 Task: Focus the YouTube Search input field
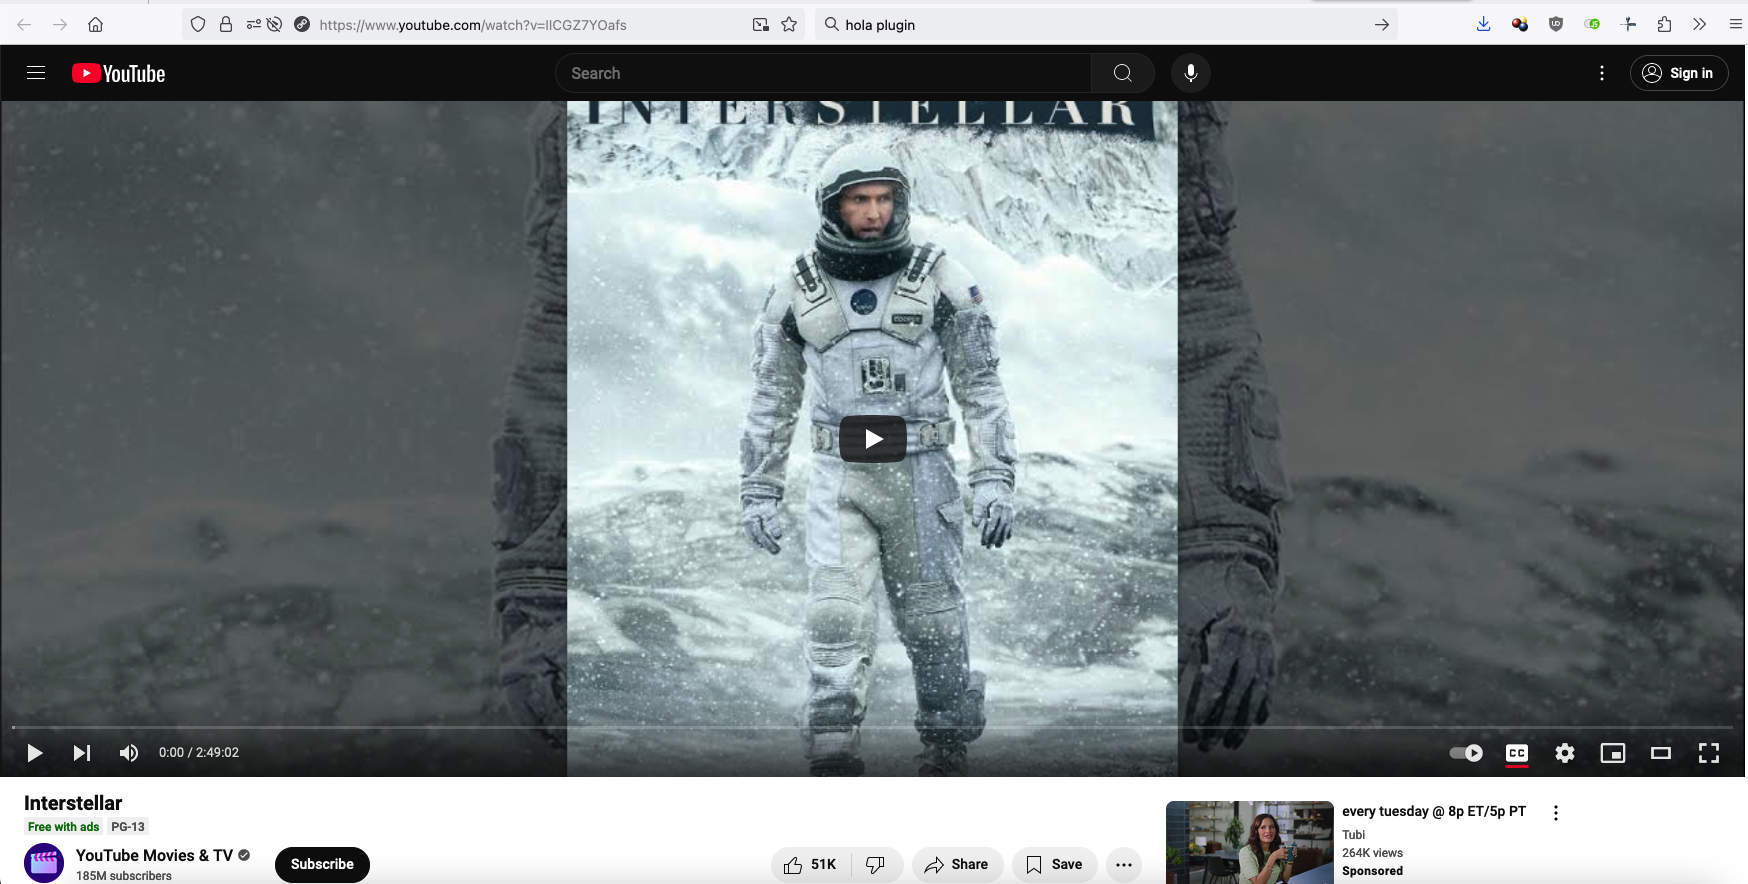coord(824,73)
